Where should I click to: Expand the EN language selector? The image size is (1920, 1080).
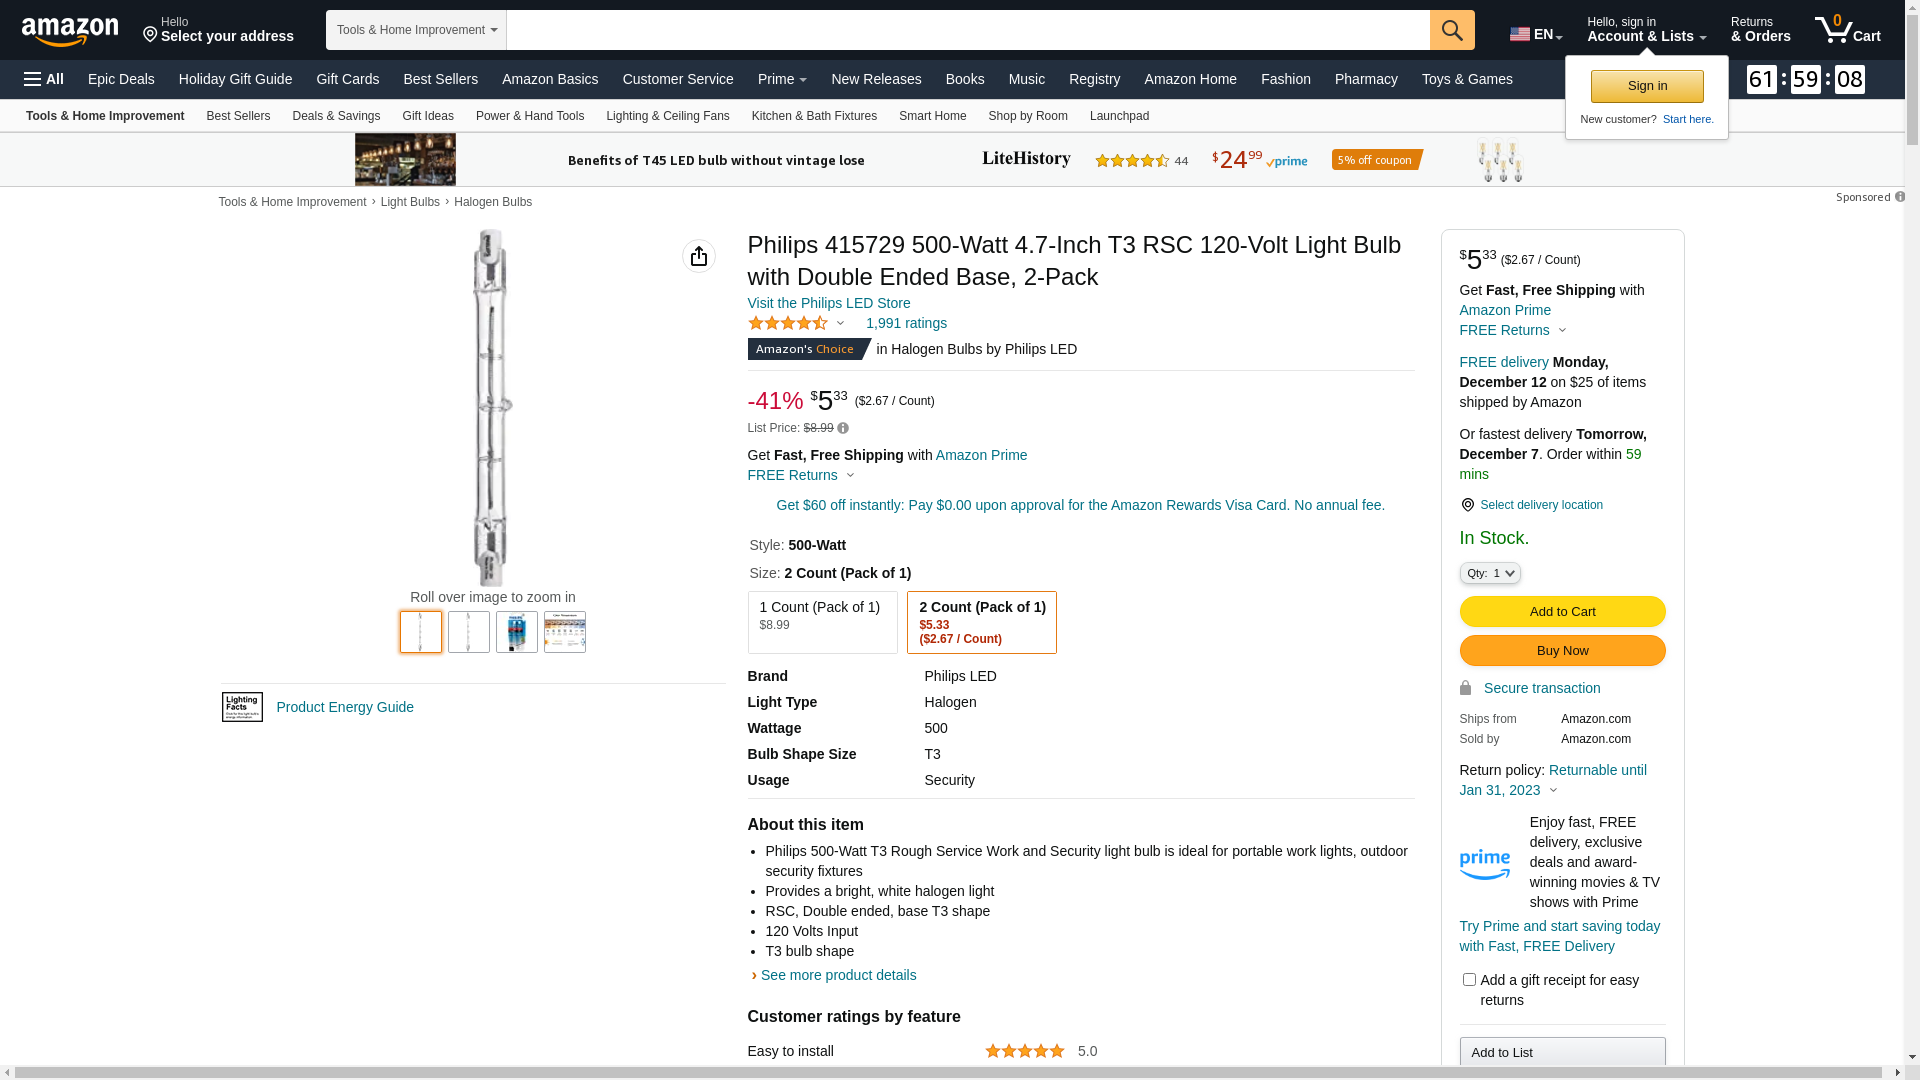click(1536, 34)
